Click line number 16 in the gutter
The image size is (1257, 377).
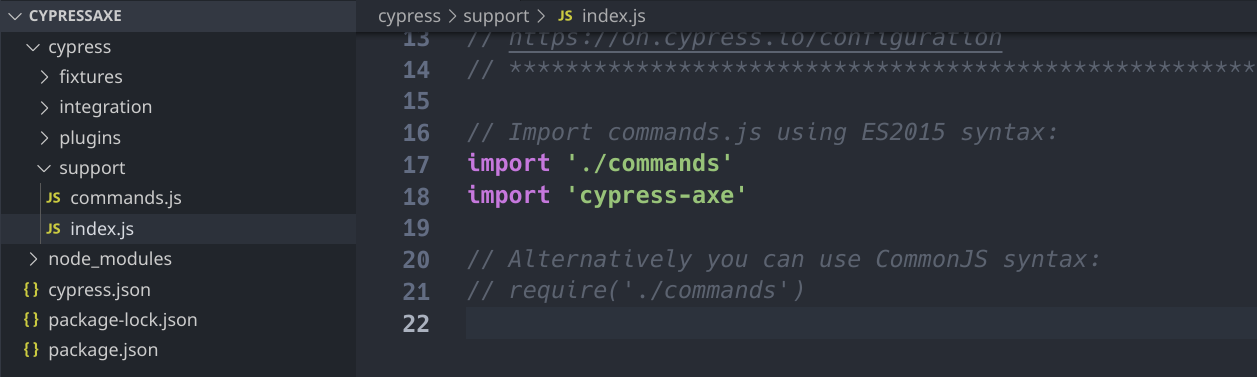click(x=415, y=133)
